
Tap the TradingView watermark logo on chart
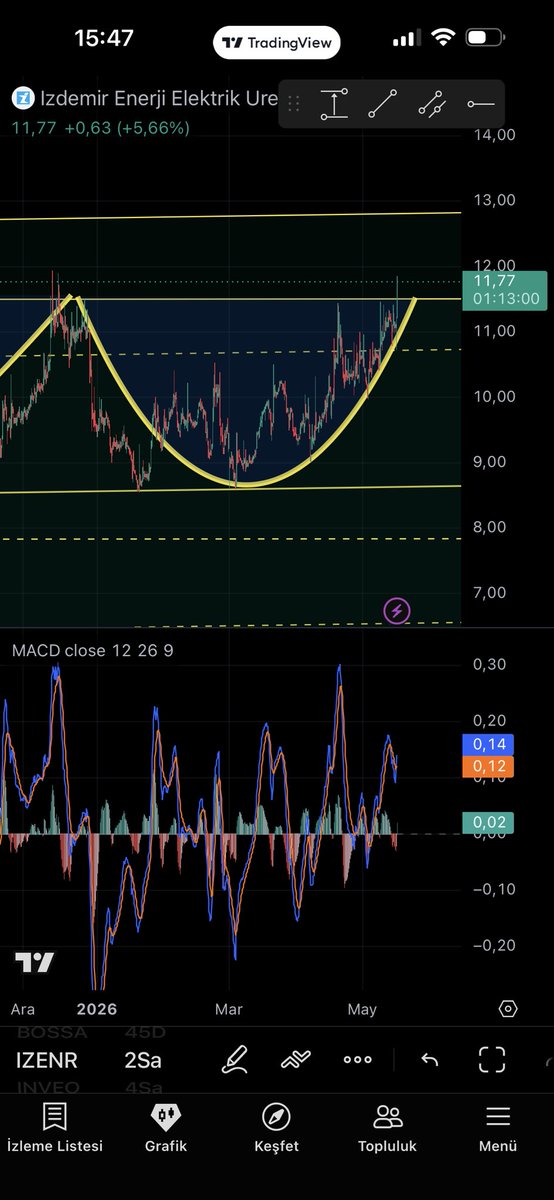pos(35,963)
